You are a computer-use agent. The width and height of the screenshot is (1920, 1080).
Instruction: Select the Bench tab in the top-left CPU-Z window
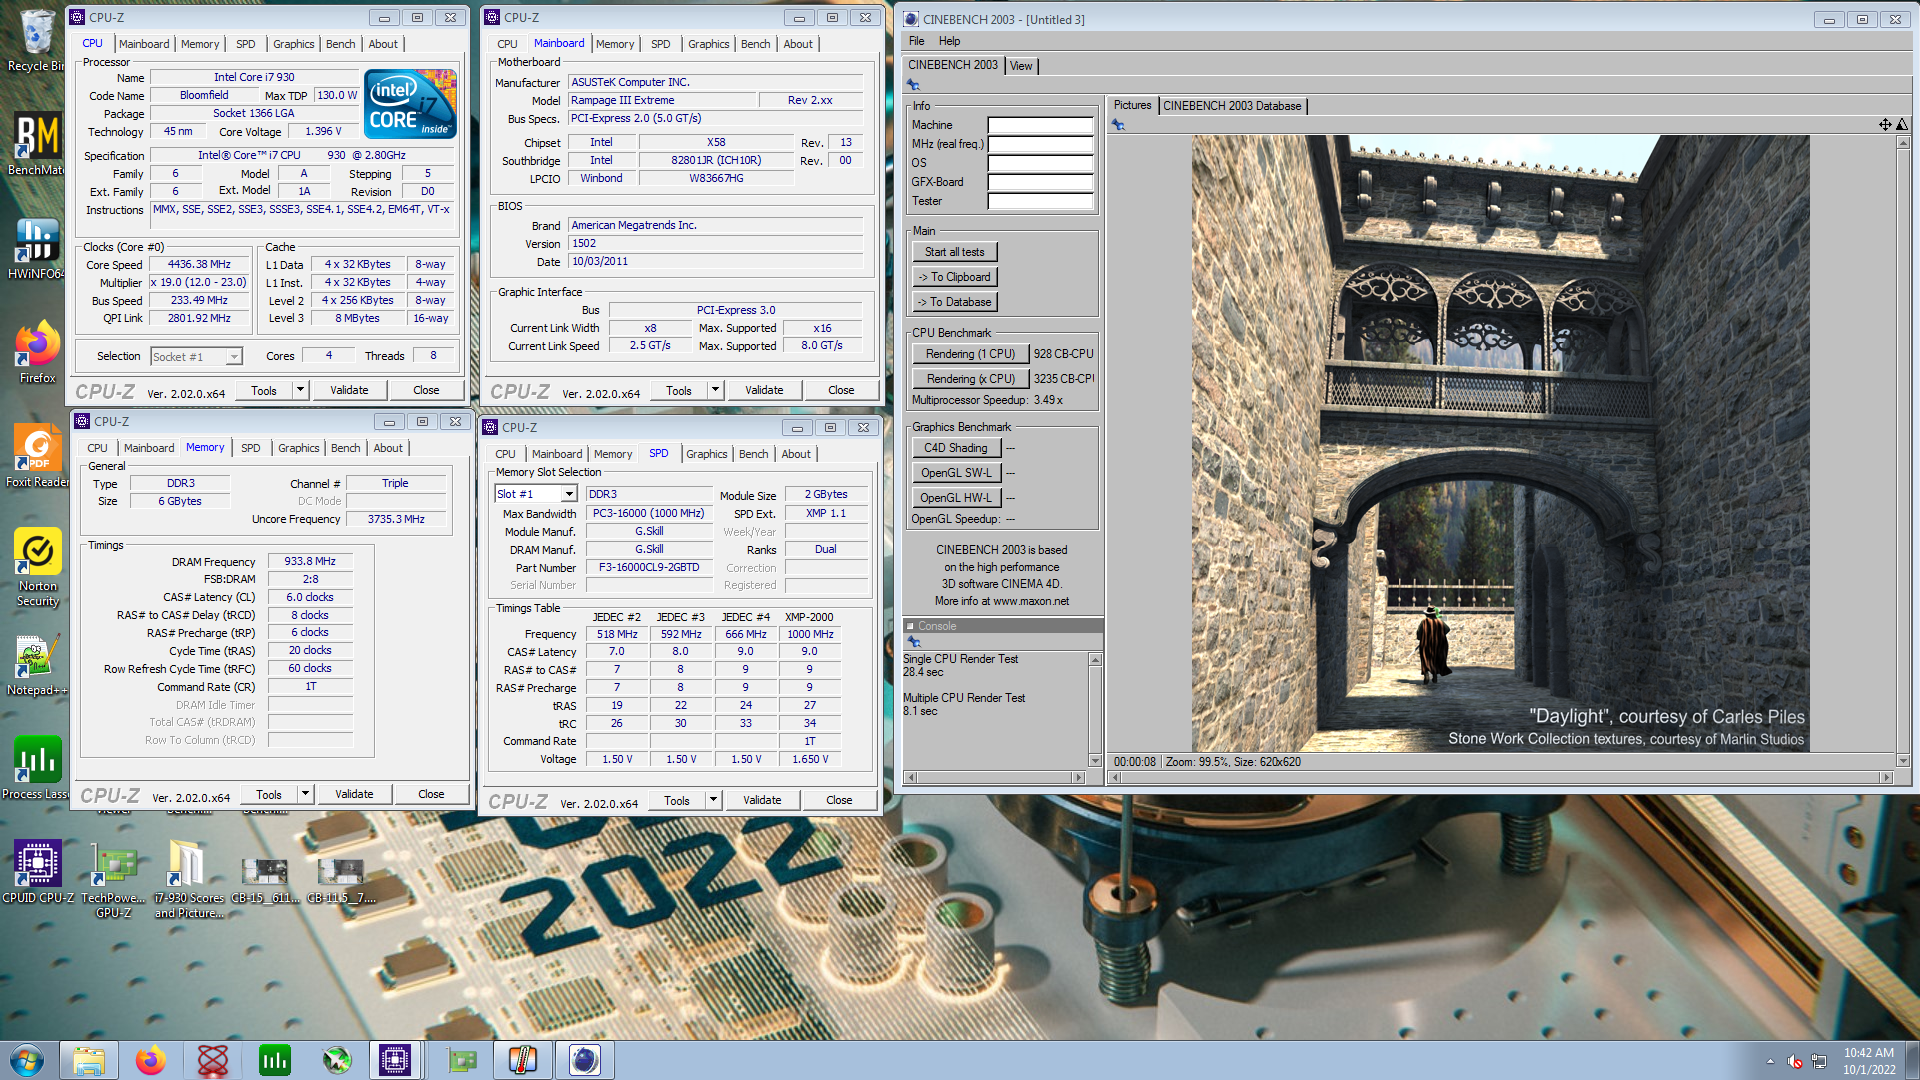click(341, 44)
